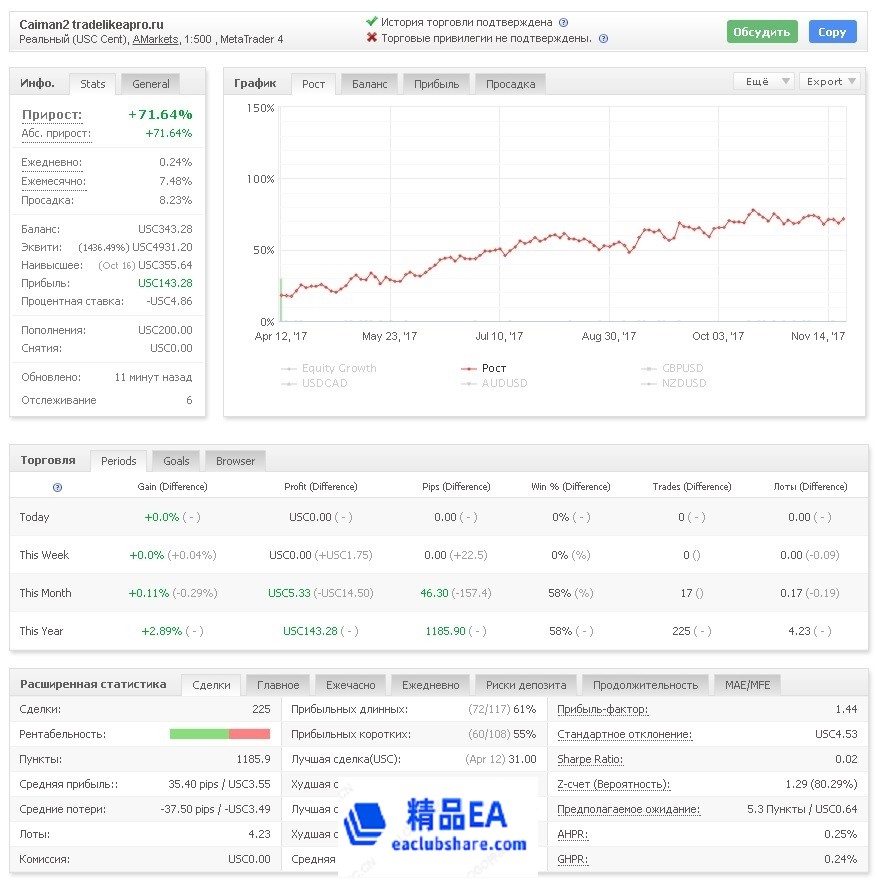Click help icon beside trading history verified
The width and height of the screenshot is (877, 882).
(563, 22)
